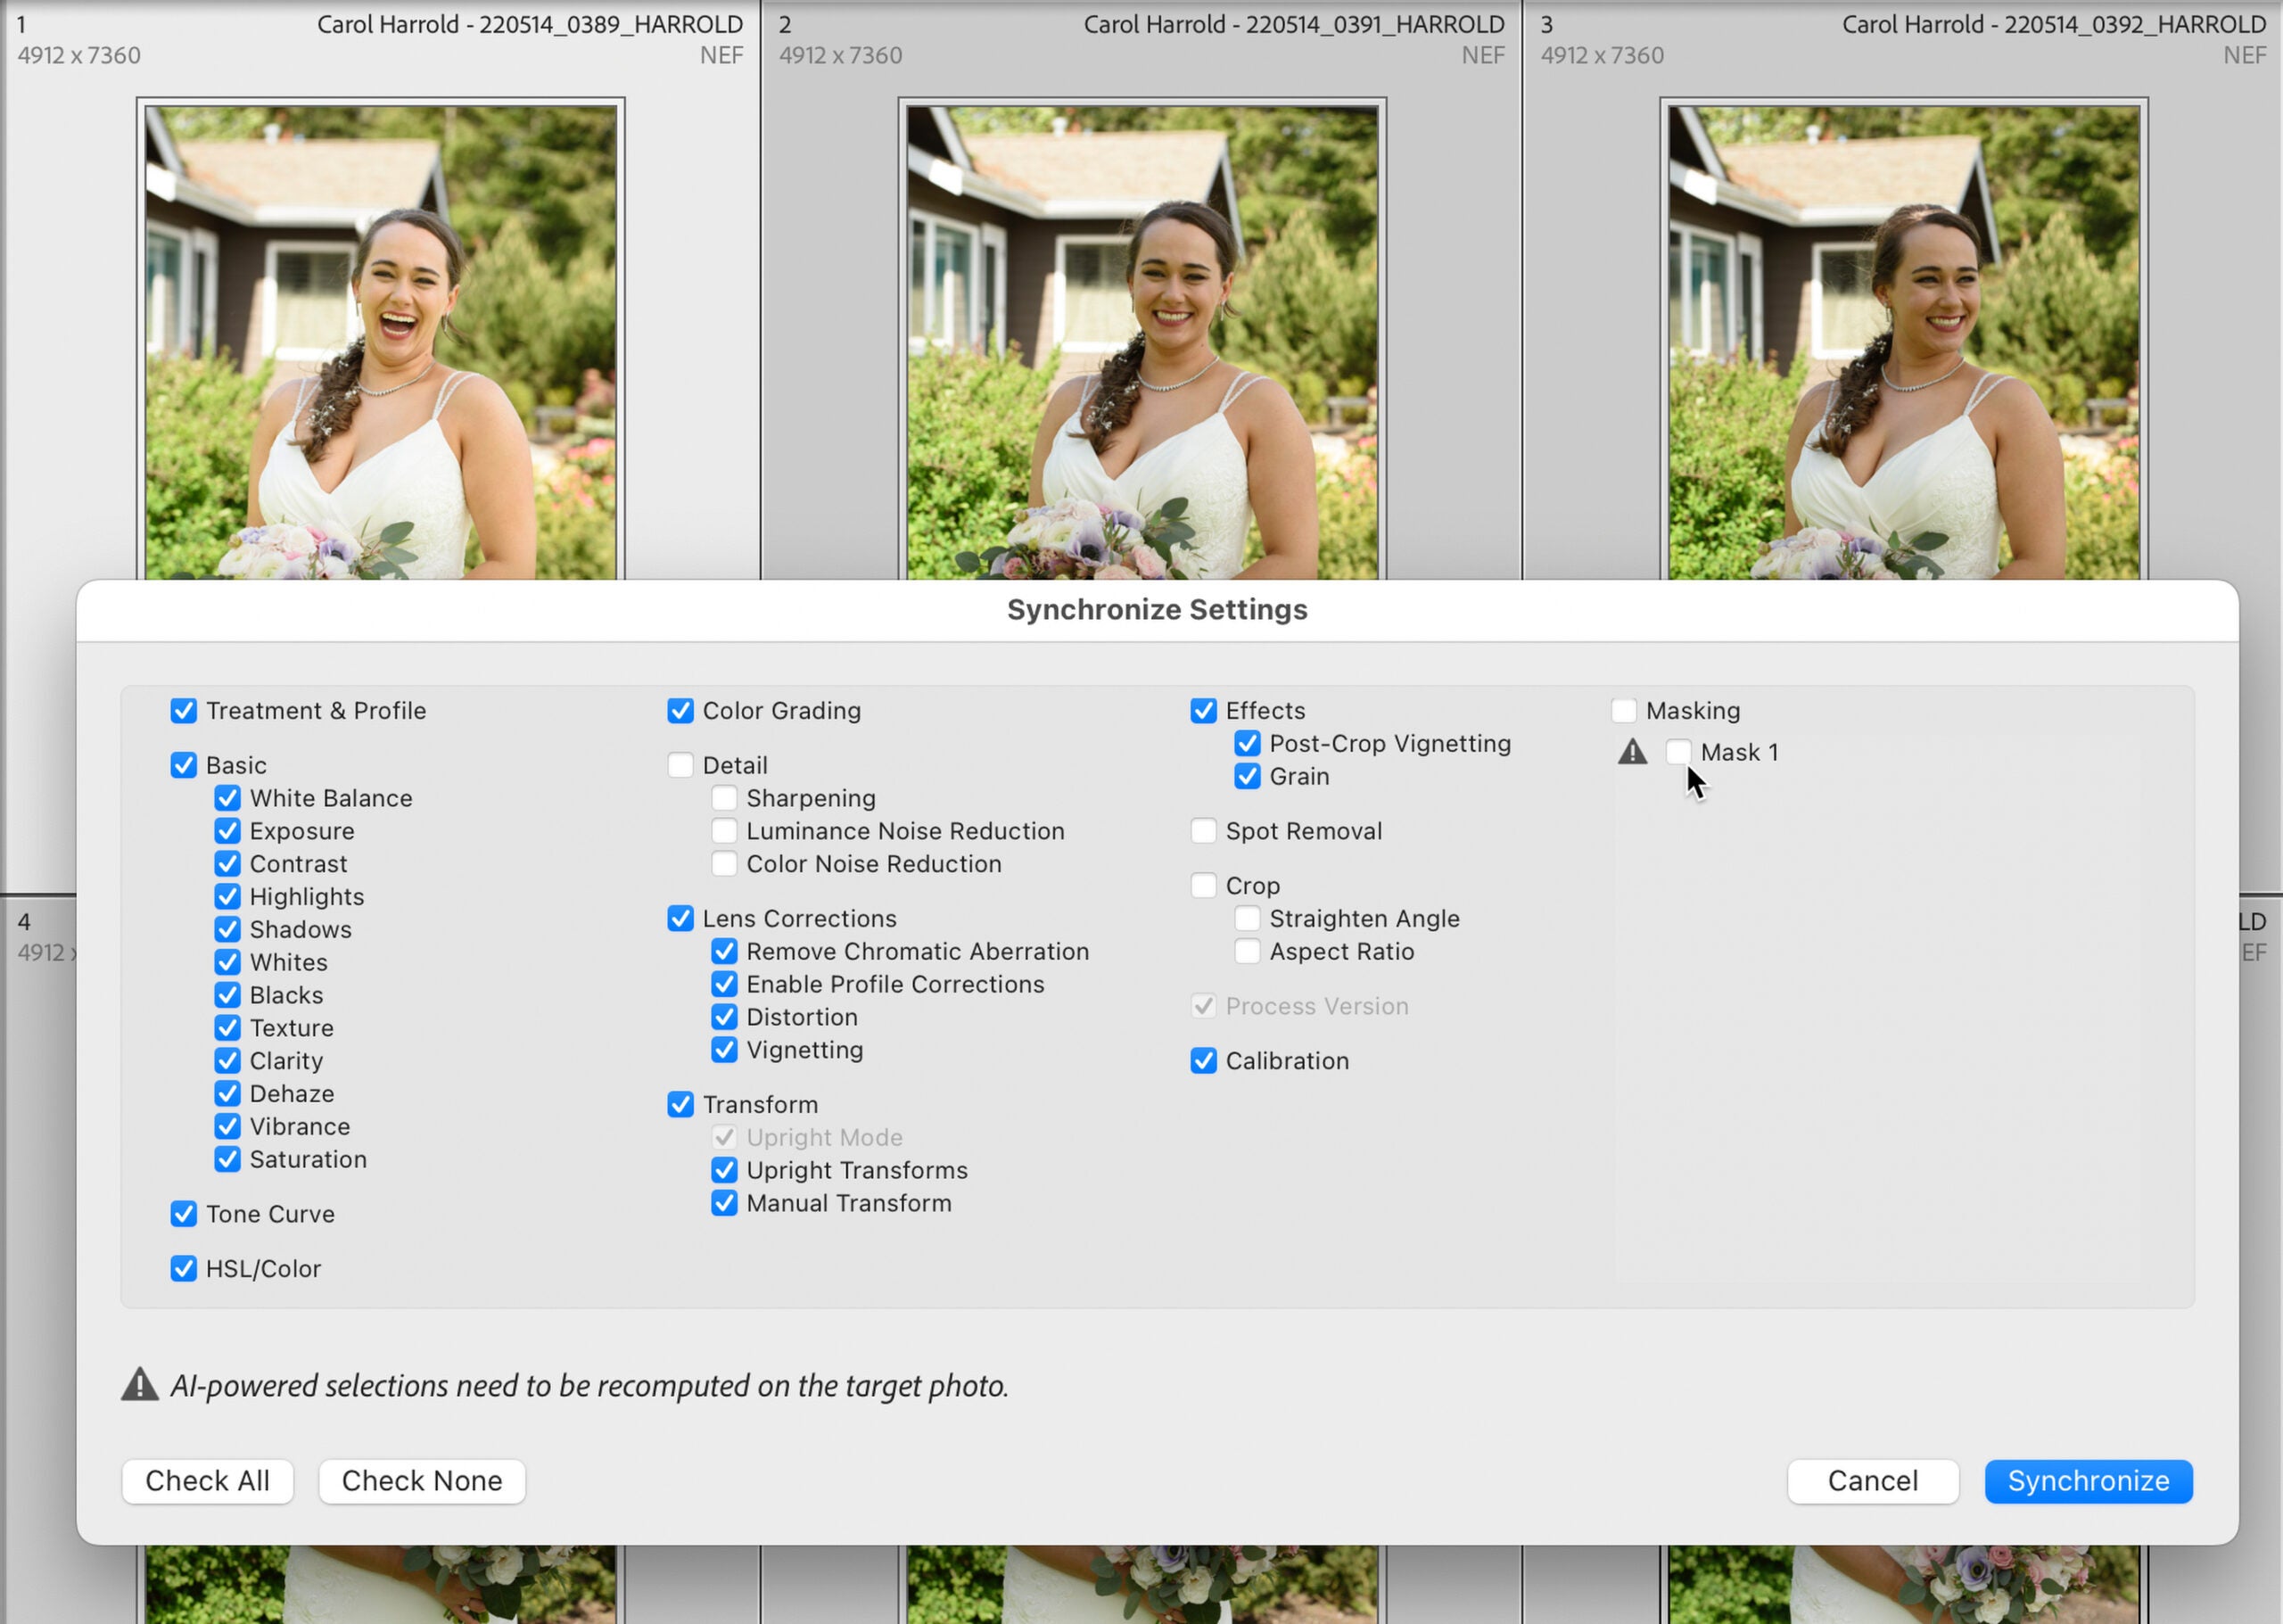Uncheck the Calibration checkbox
This screenshot has height=1624, width=2283.
point(1204,1061)
